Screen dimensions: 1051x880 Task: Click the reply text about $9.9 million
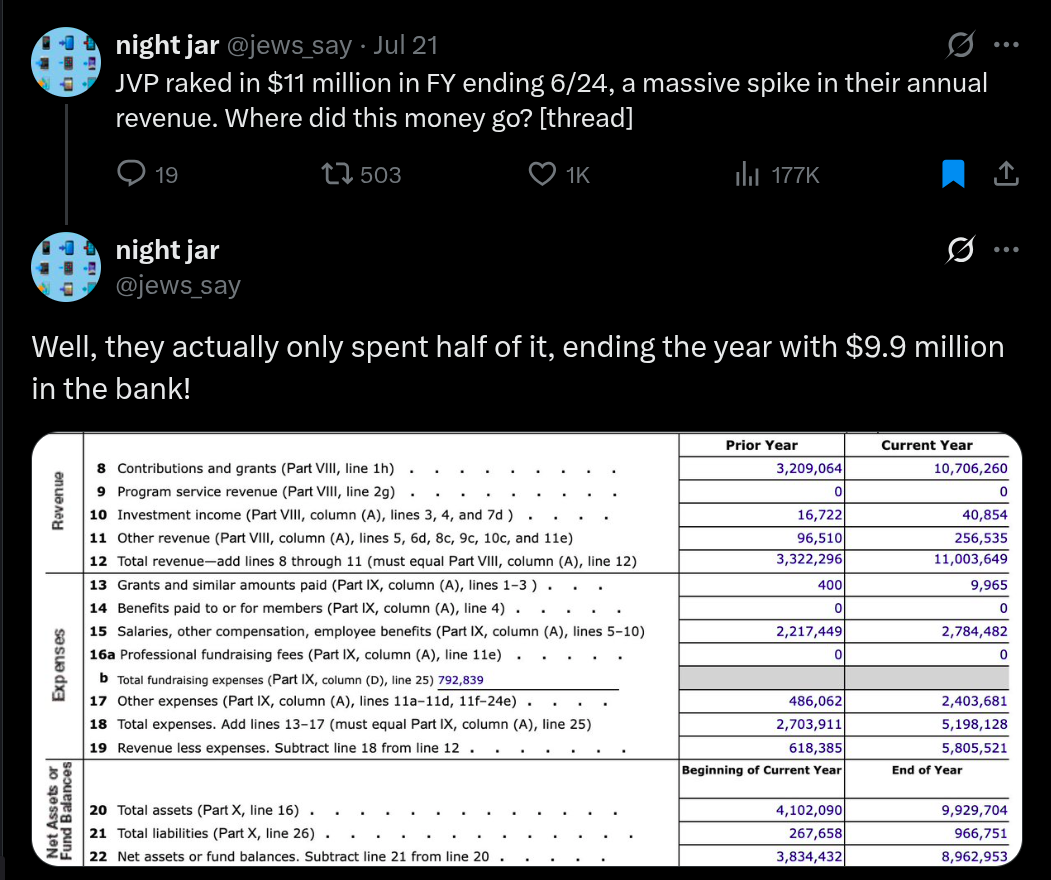point(517,366)
